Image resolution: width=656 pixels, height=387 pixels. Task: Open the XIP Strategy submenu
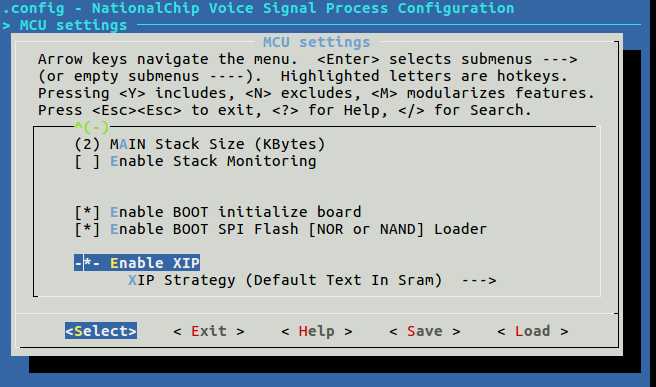pos(312,280)
